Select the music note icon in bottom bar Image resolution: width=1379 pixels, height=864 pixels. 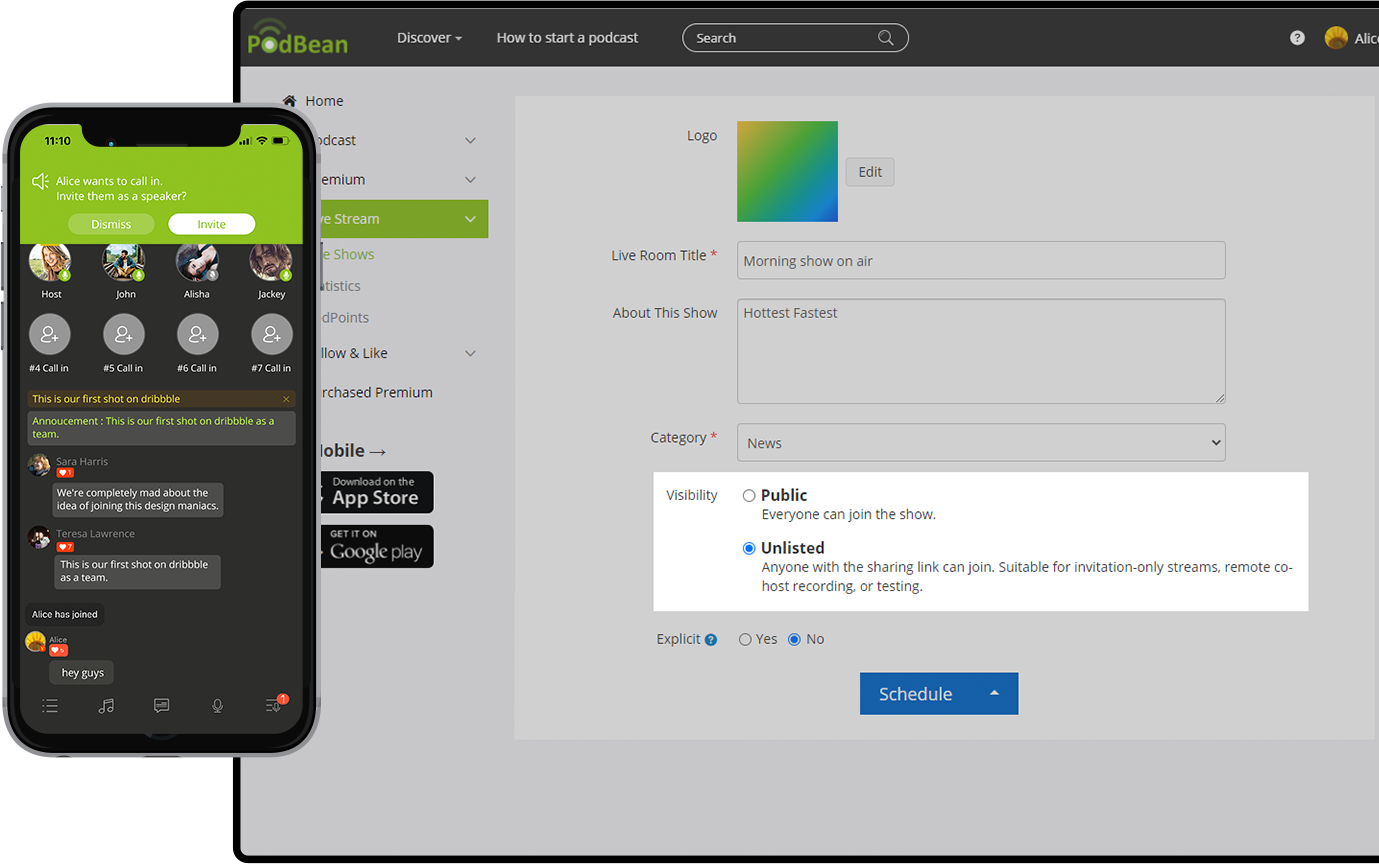(106, 705)
